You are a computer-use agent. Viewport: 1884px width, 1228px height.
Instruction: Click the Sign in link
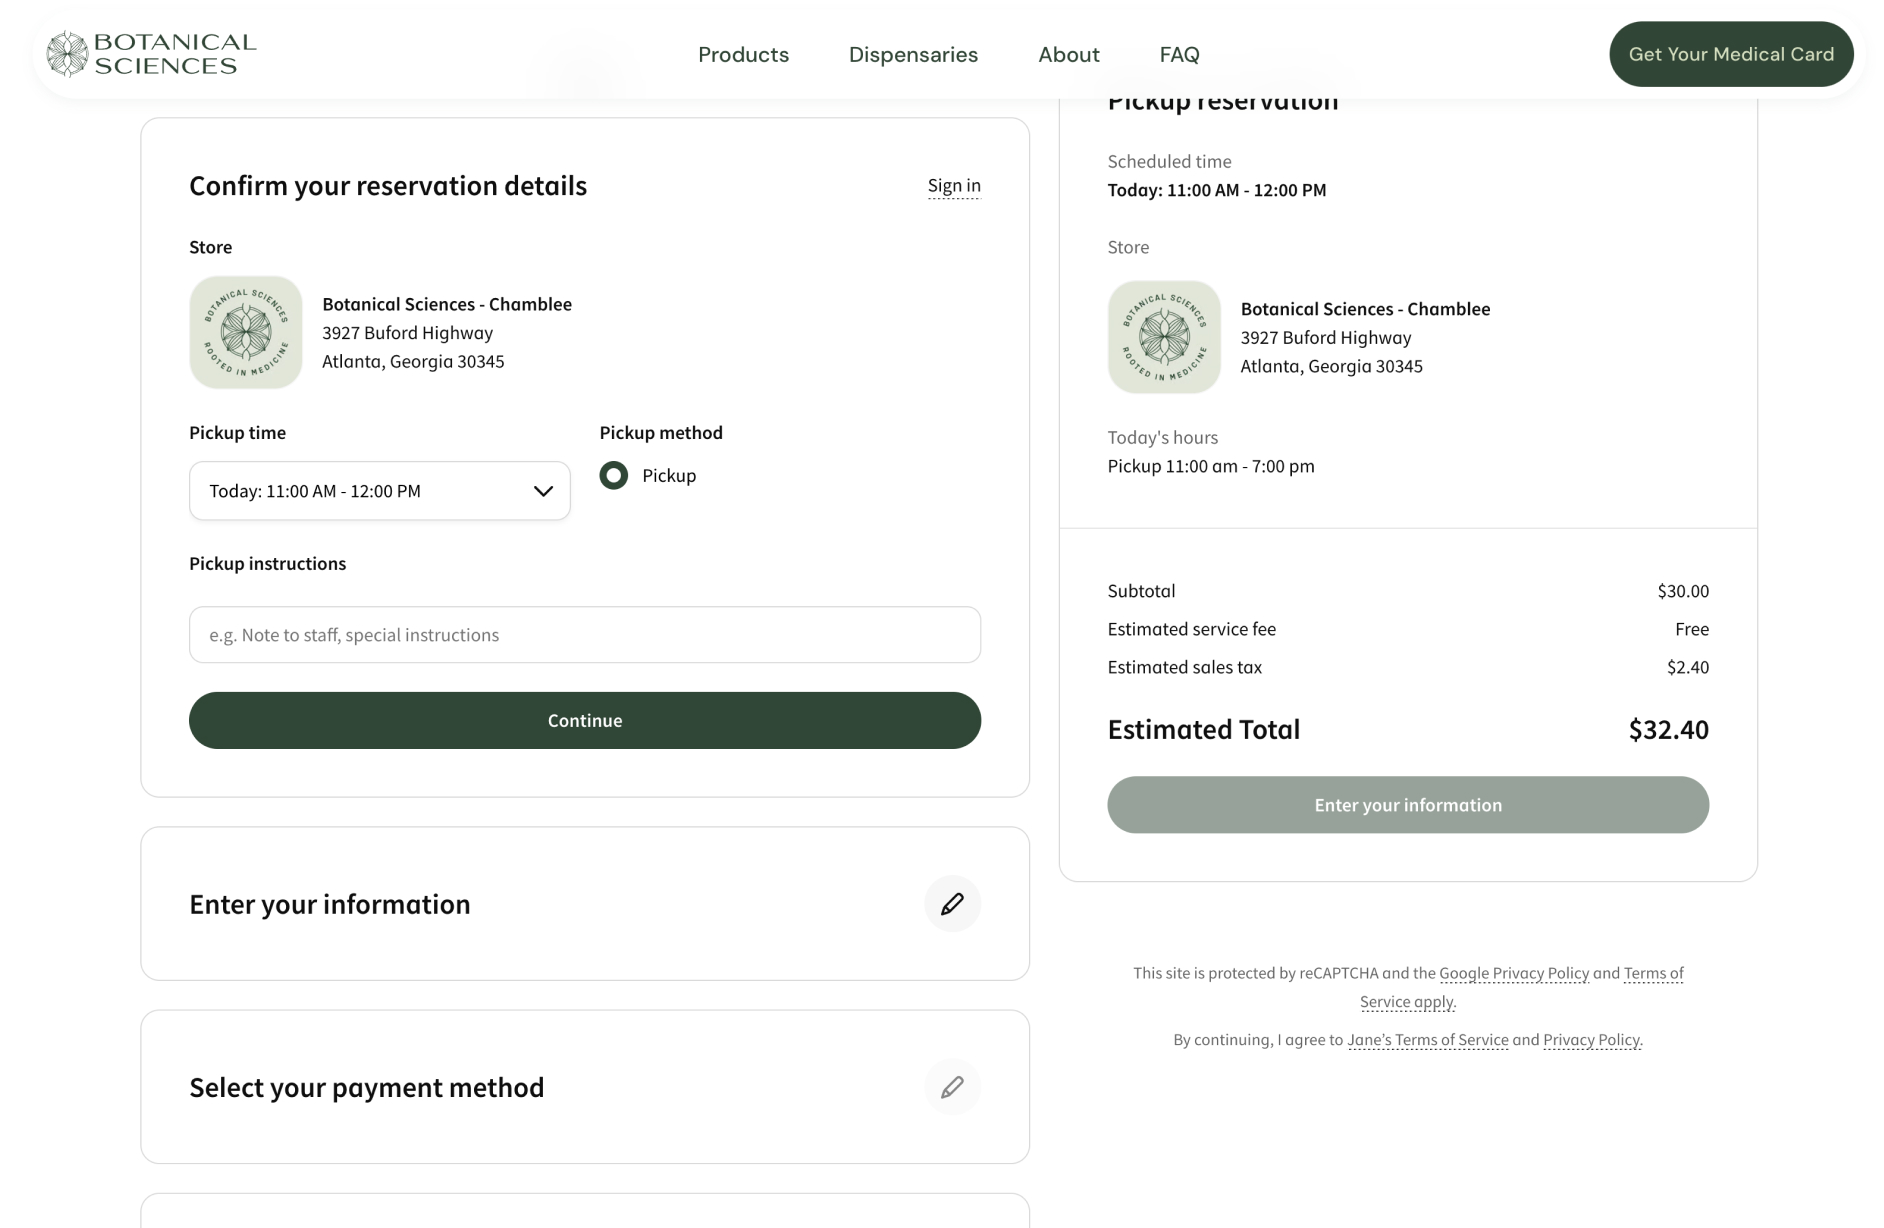coord(953,186)
